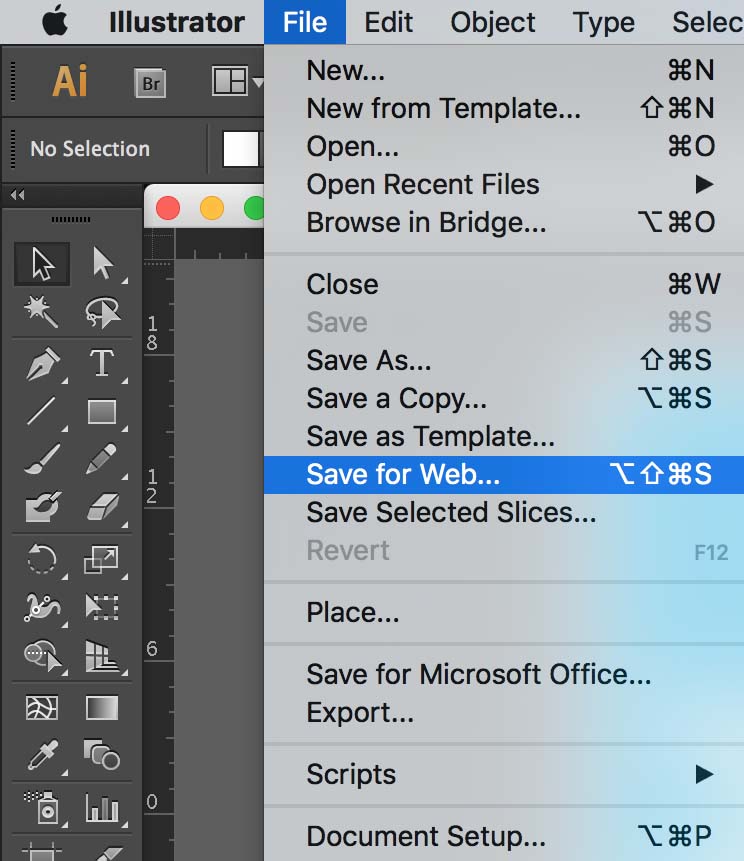The height and width of the screenshot is (861, 744).
Task: Pick the Lasso tool
Action: click(101, 313)
